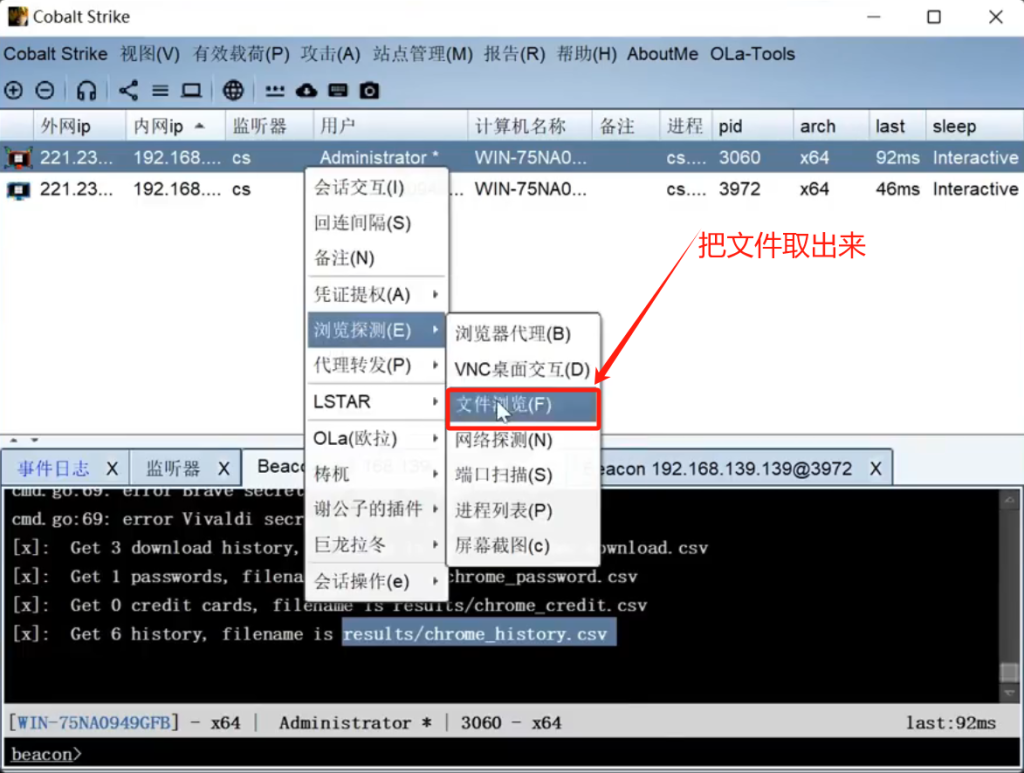Sort by the last column header
Screen dimensions: 1024x773
[897, 126]
